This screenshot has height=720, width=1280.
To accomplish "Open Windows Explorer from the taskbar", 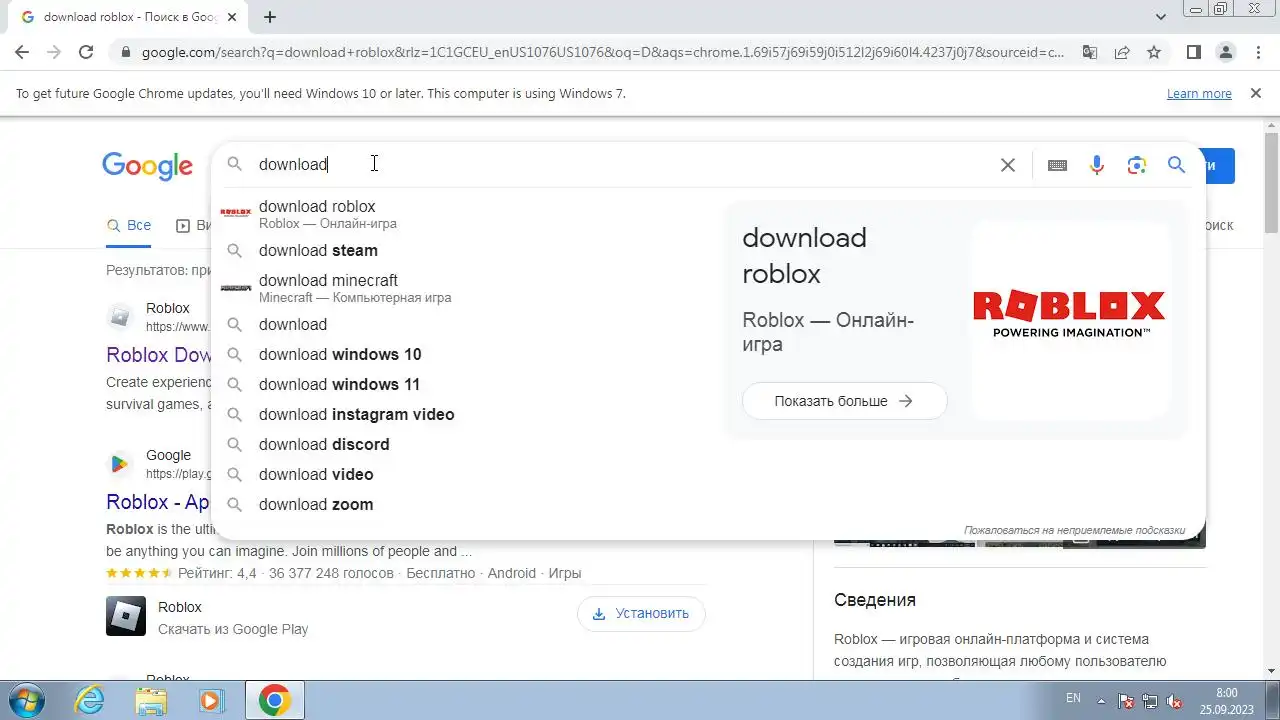I will [151, 700].
